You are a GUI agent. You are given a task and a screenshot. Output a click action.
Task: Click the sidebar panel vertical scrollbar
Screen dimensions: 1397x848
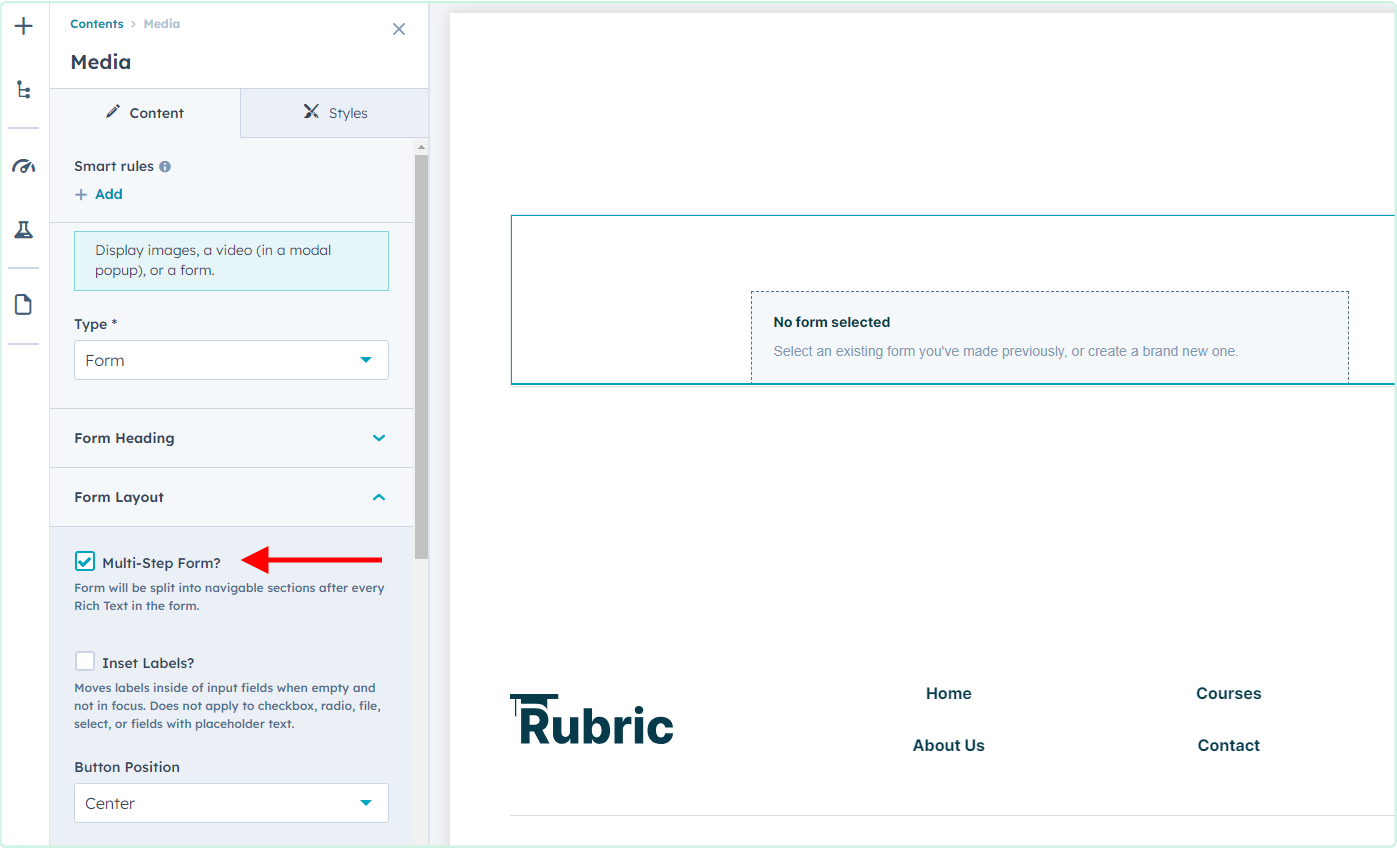421,356
